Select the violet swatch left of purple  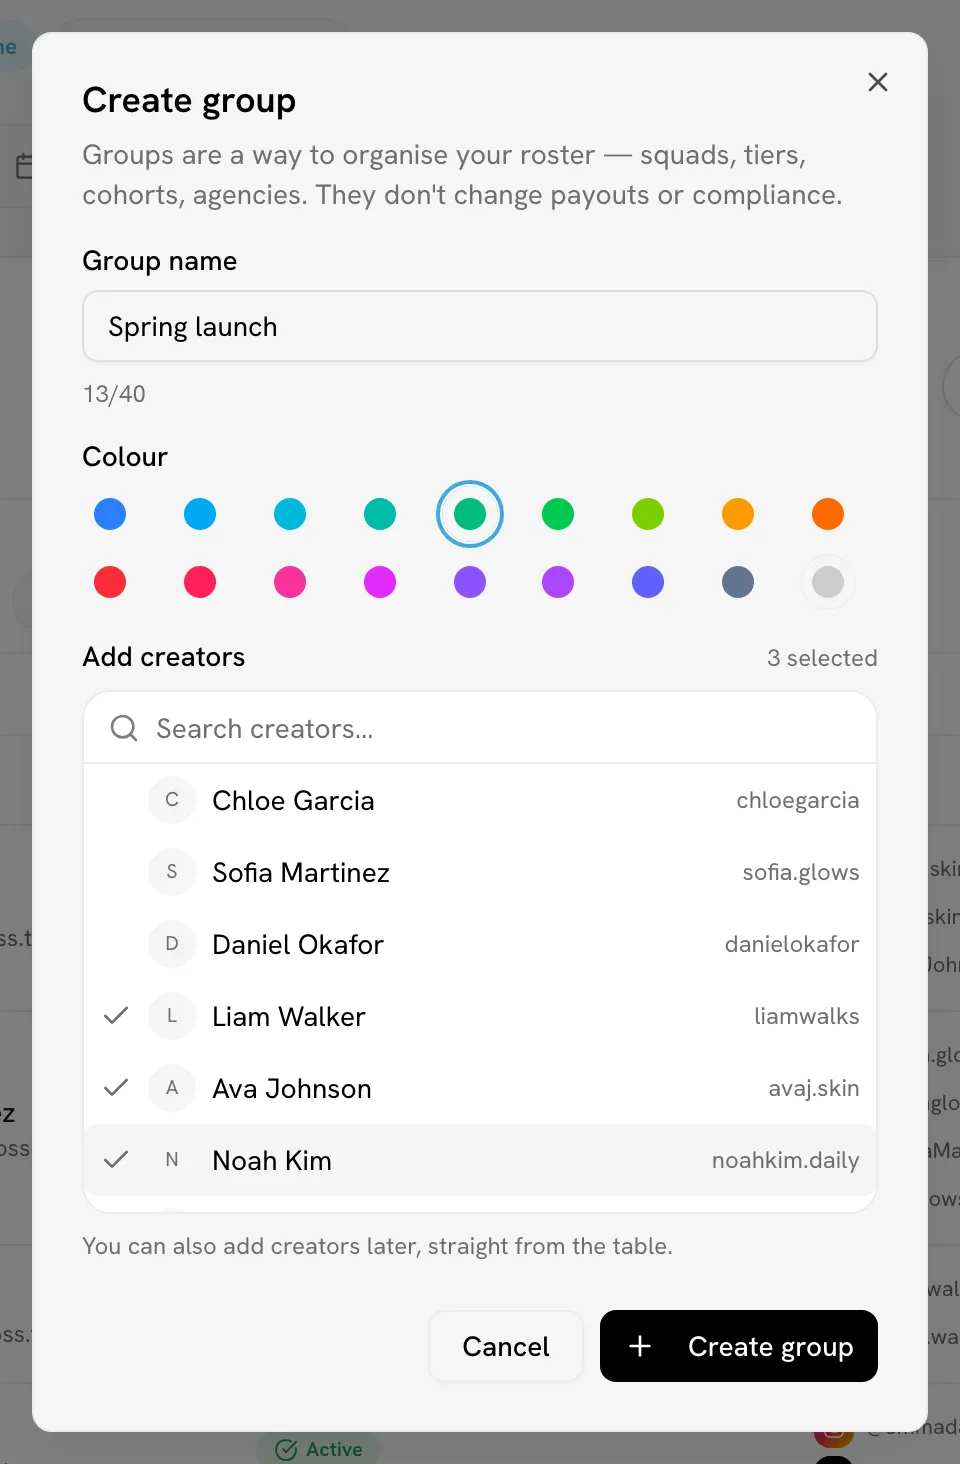click(x=470, y=582)
